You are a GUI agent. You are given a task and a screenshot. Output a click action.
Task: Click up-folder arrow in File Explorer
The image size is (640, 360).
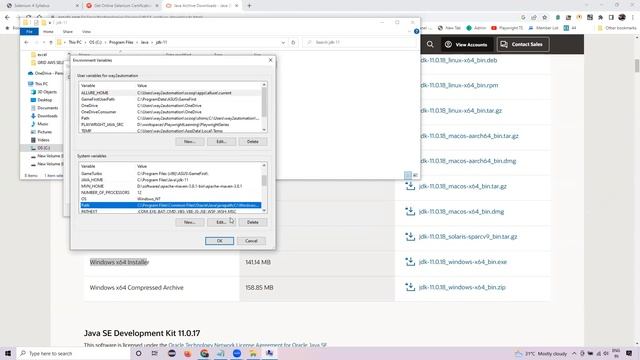(51, 42)
